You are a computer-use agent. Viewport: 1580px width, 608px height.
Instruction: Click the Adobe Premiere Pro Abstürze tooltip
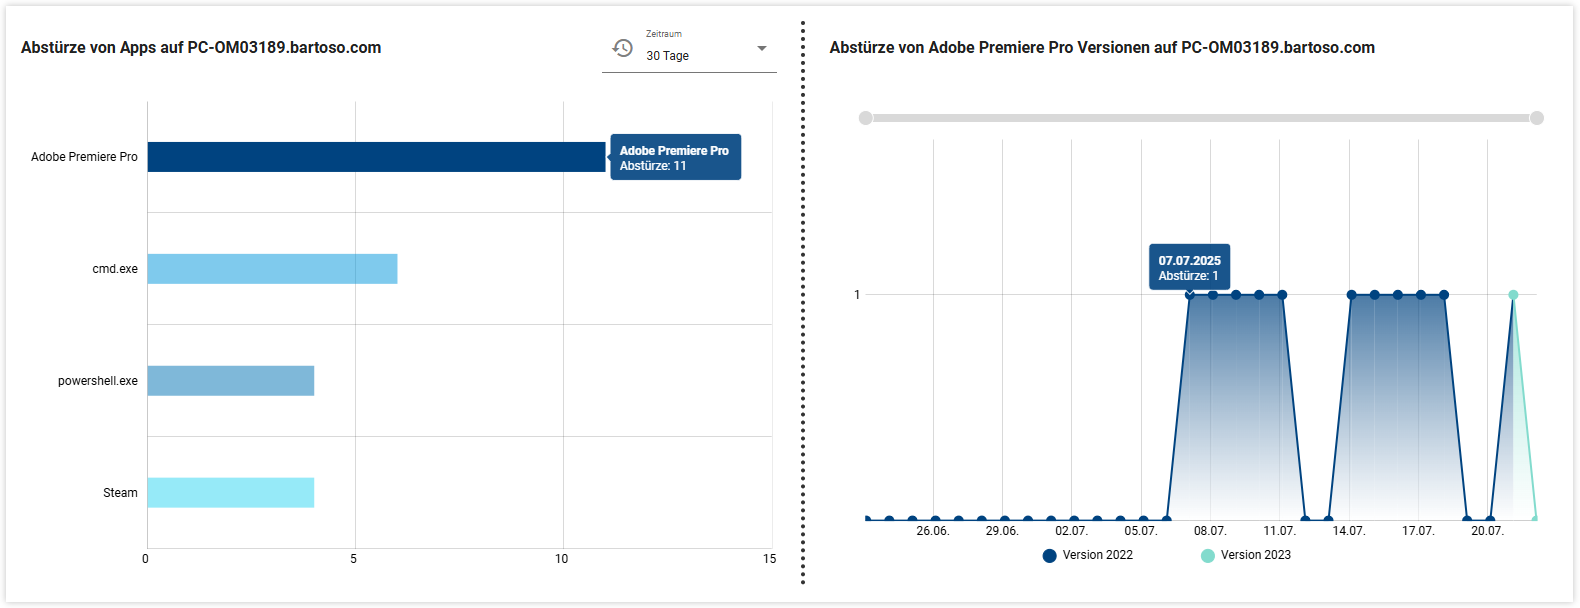tap(676, 158)
